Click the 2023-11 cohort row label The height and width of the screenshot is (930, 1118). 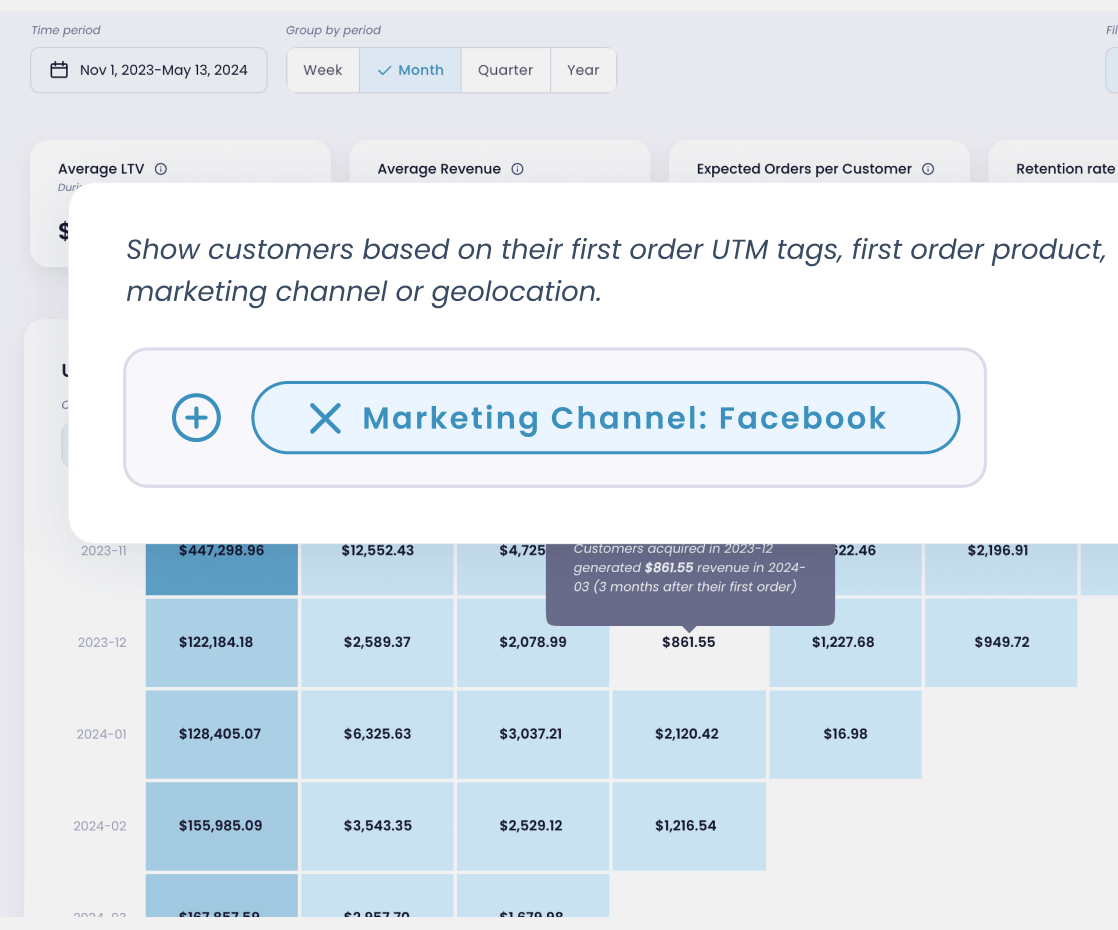click(103, 551)
